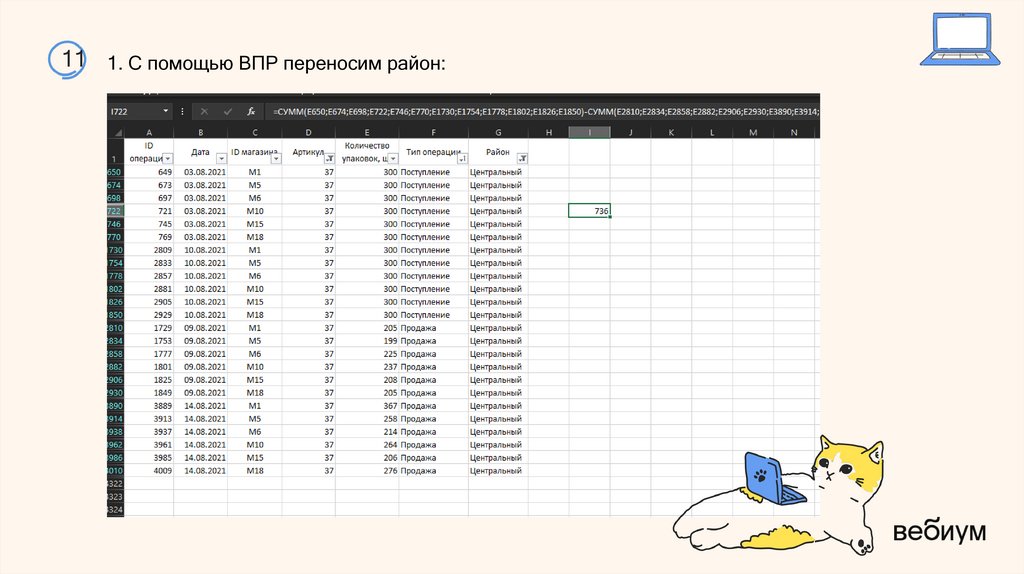Click quantity cell 258

pos(367,419)
